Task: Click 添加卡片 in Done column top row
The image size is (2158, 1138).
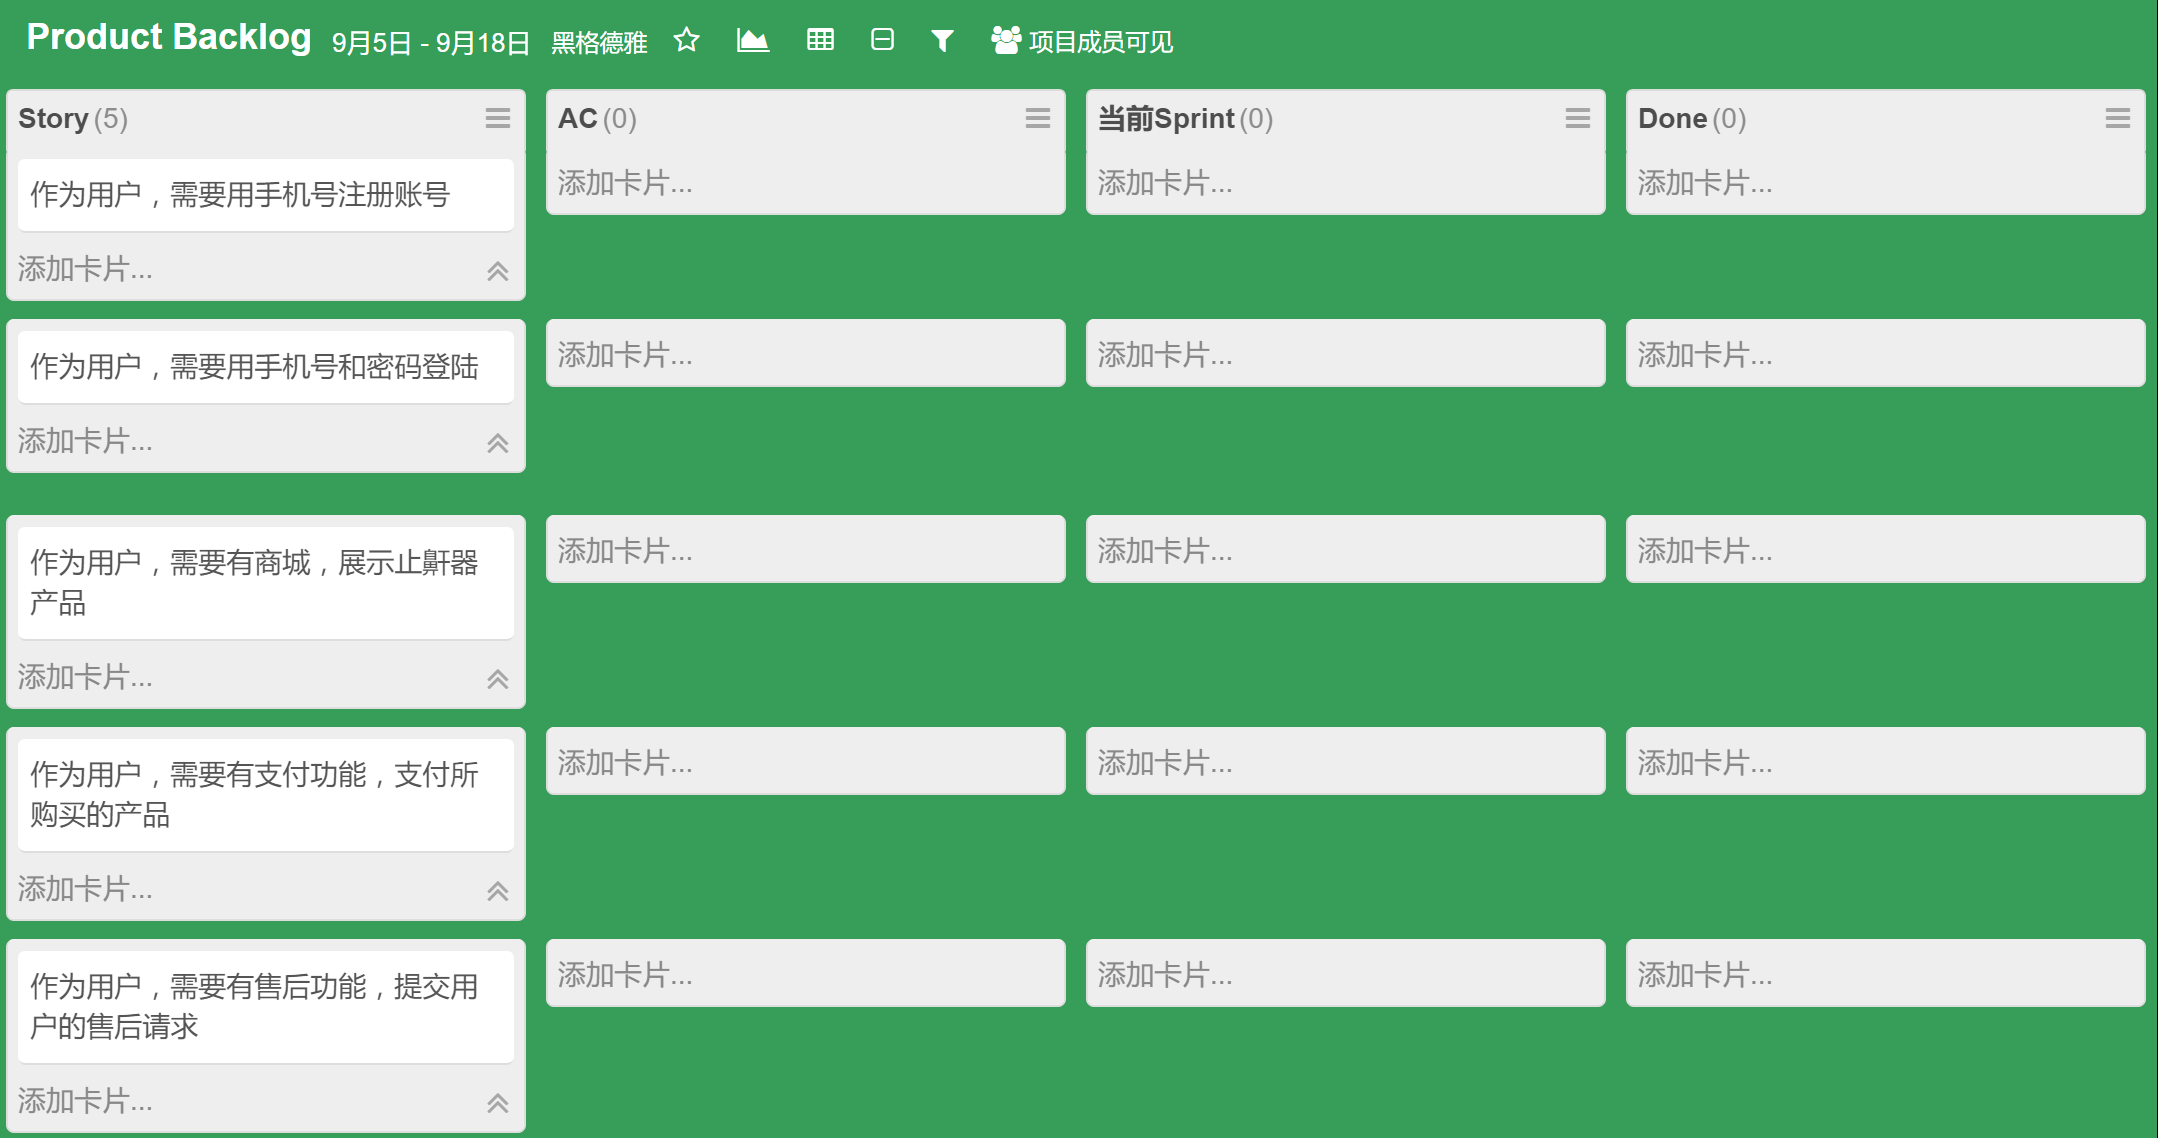Action: pos(1706,183)
